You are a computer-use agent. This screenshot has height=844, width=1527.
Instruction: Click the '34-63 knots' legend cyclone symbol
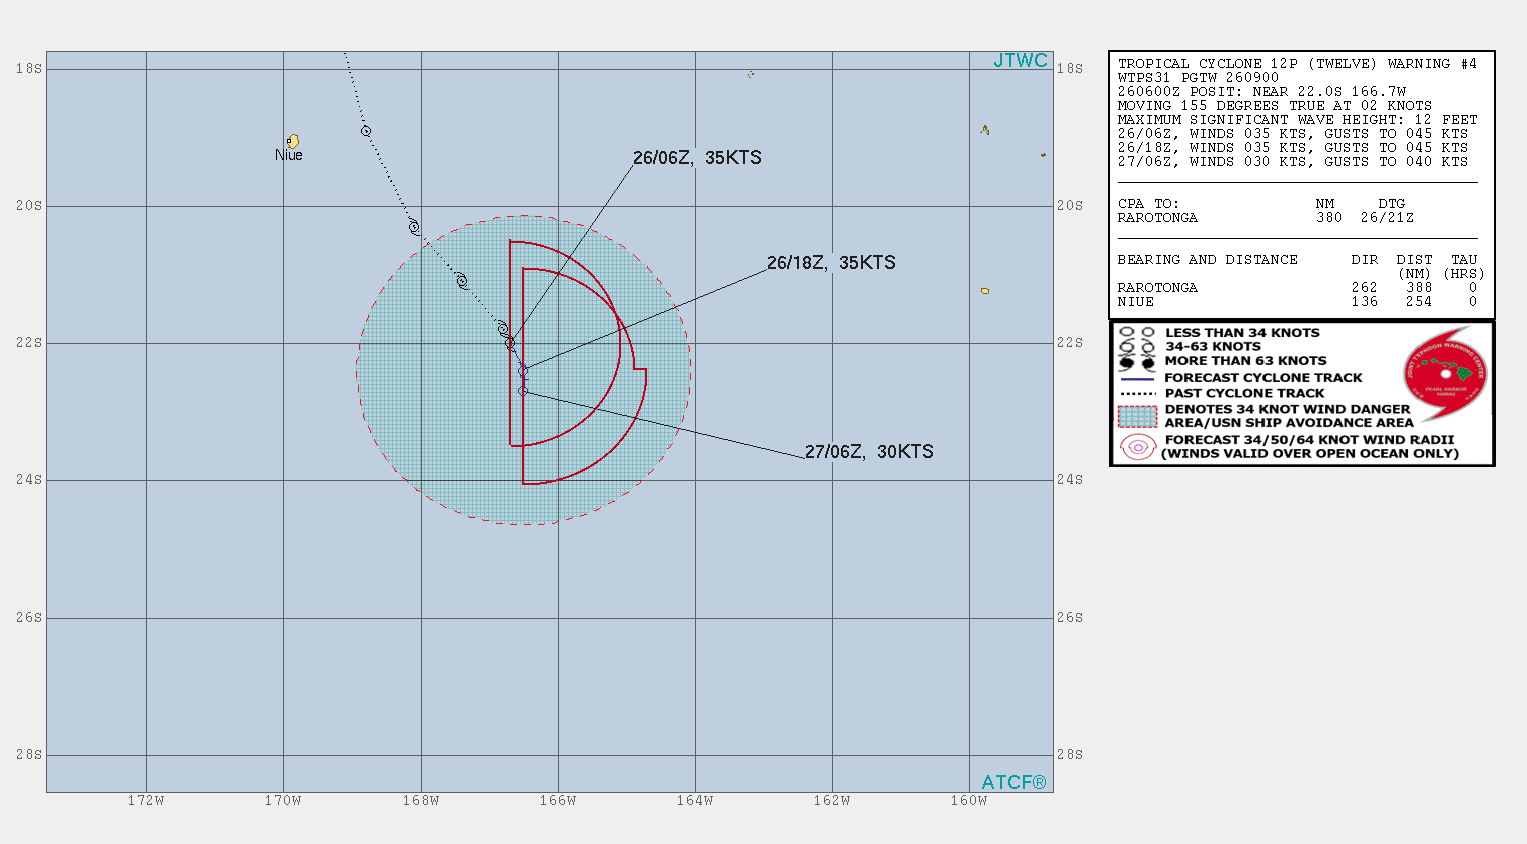[x=1137, y=347]
